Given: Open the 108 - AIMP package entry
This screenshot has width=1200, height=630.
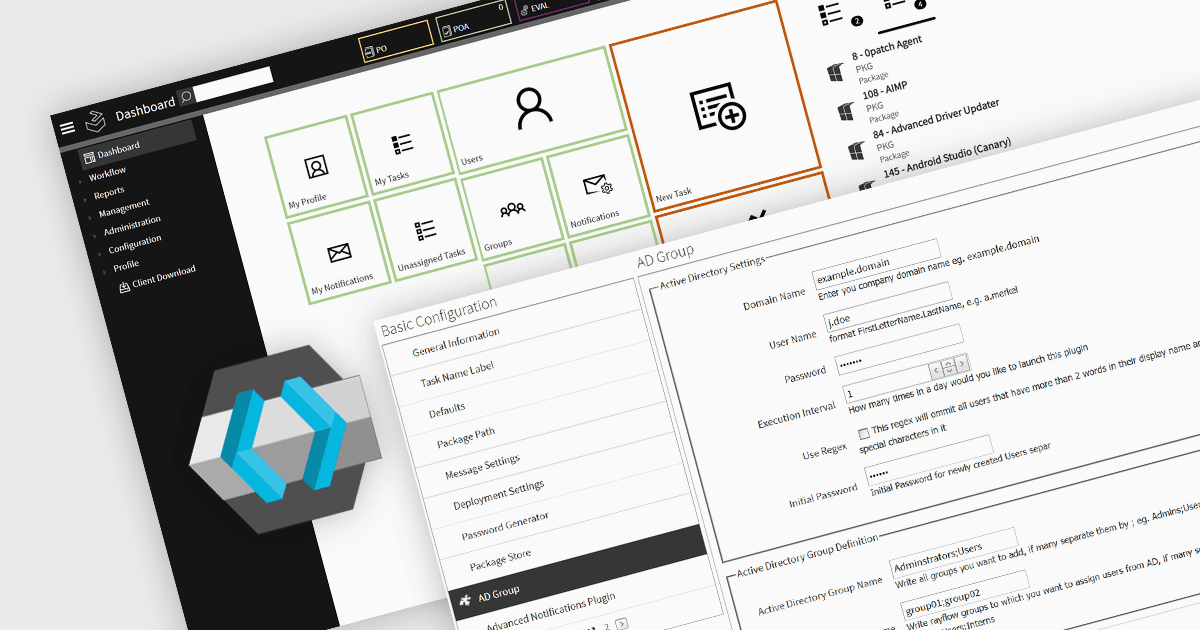Looking at the screenshot, I should pyautogui.click(x=886, y=93).
